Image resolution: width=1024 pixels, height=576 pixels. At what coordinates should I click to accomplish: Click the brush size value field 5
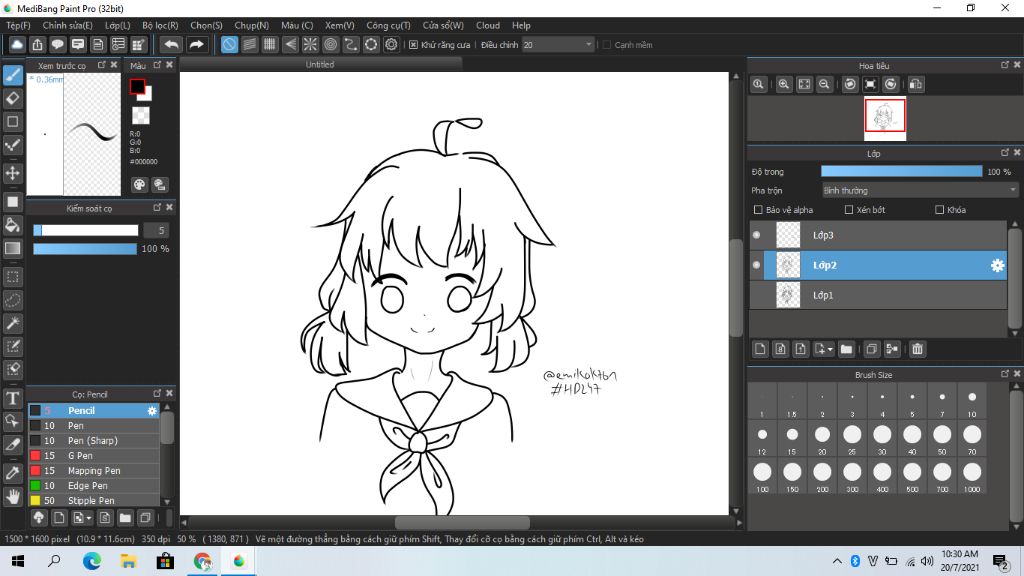tap(157, 230)
